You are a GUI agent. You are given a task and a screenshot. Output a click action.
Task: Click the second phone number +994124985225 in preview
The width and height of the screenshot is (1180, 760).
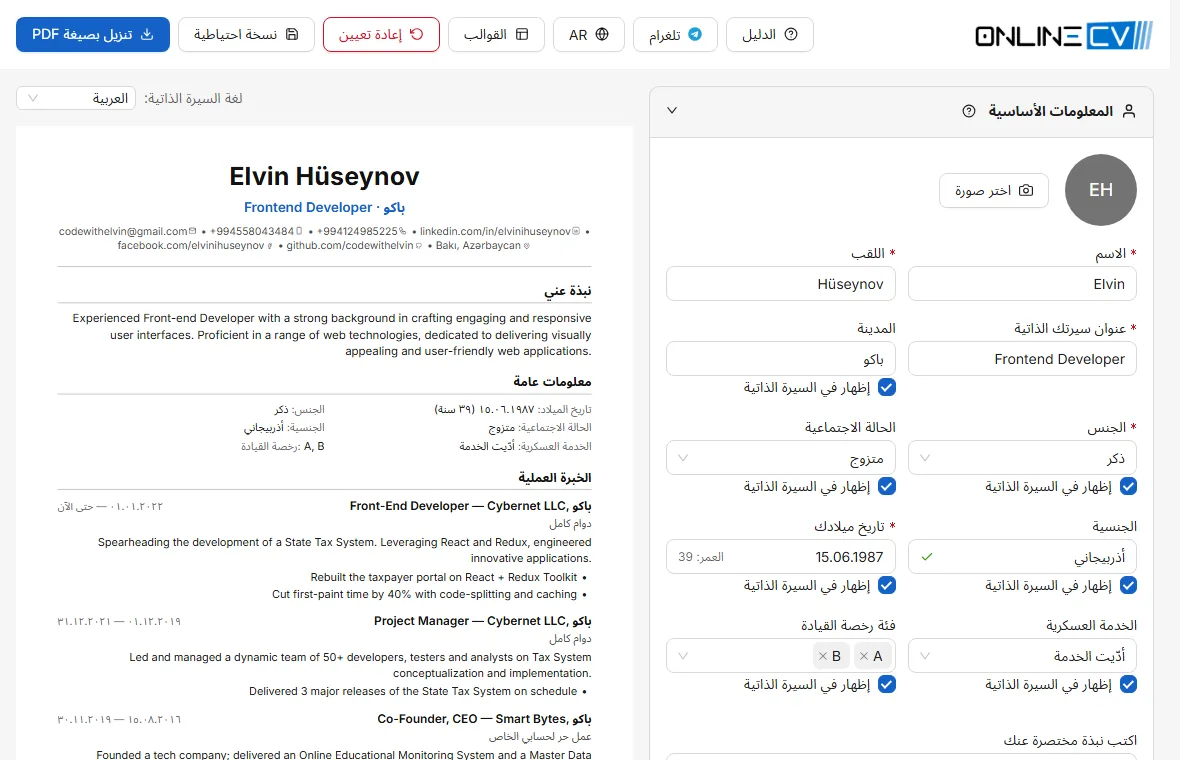point(357,231)
